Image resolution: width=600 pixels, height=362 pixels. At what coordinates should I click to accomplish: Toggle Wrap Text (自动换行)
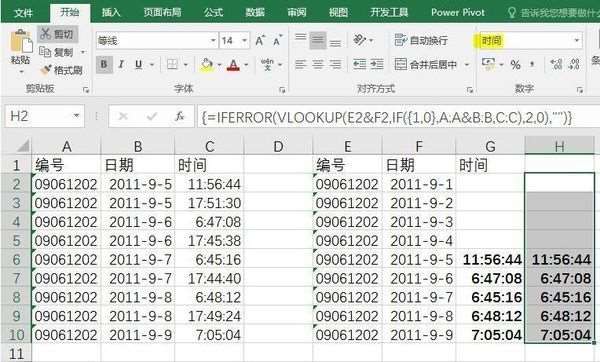tap(421, 40)
